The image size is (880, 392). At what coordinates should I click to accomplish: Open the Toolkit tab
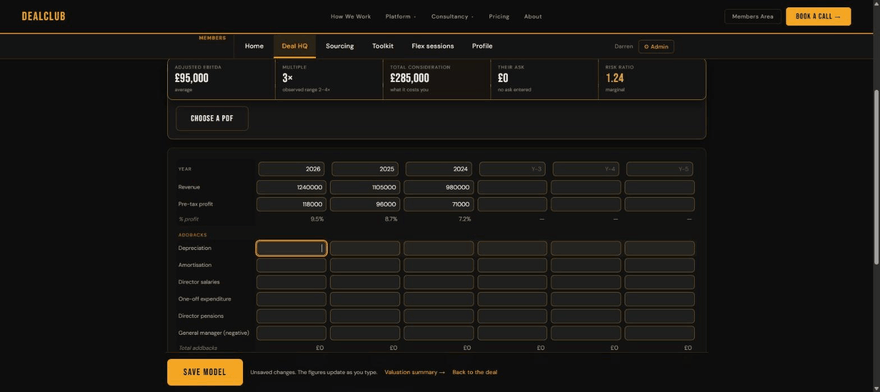(x=382, y=46)
